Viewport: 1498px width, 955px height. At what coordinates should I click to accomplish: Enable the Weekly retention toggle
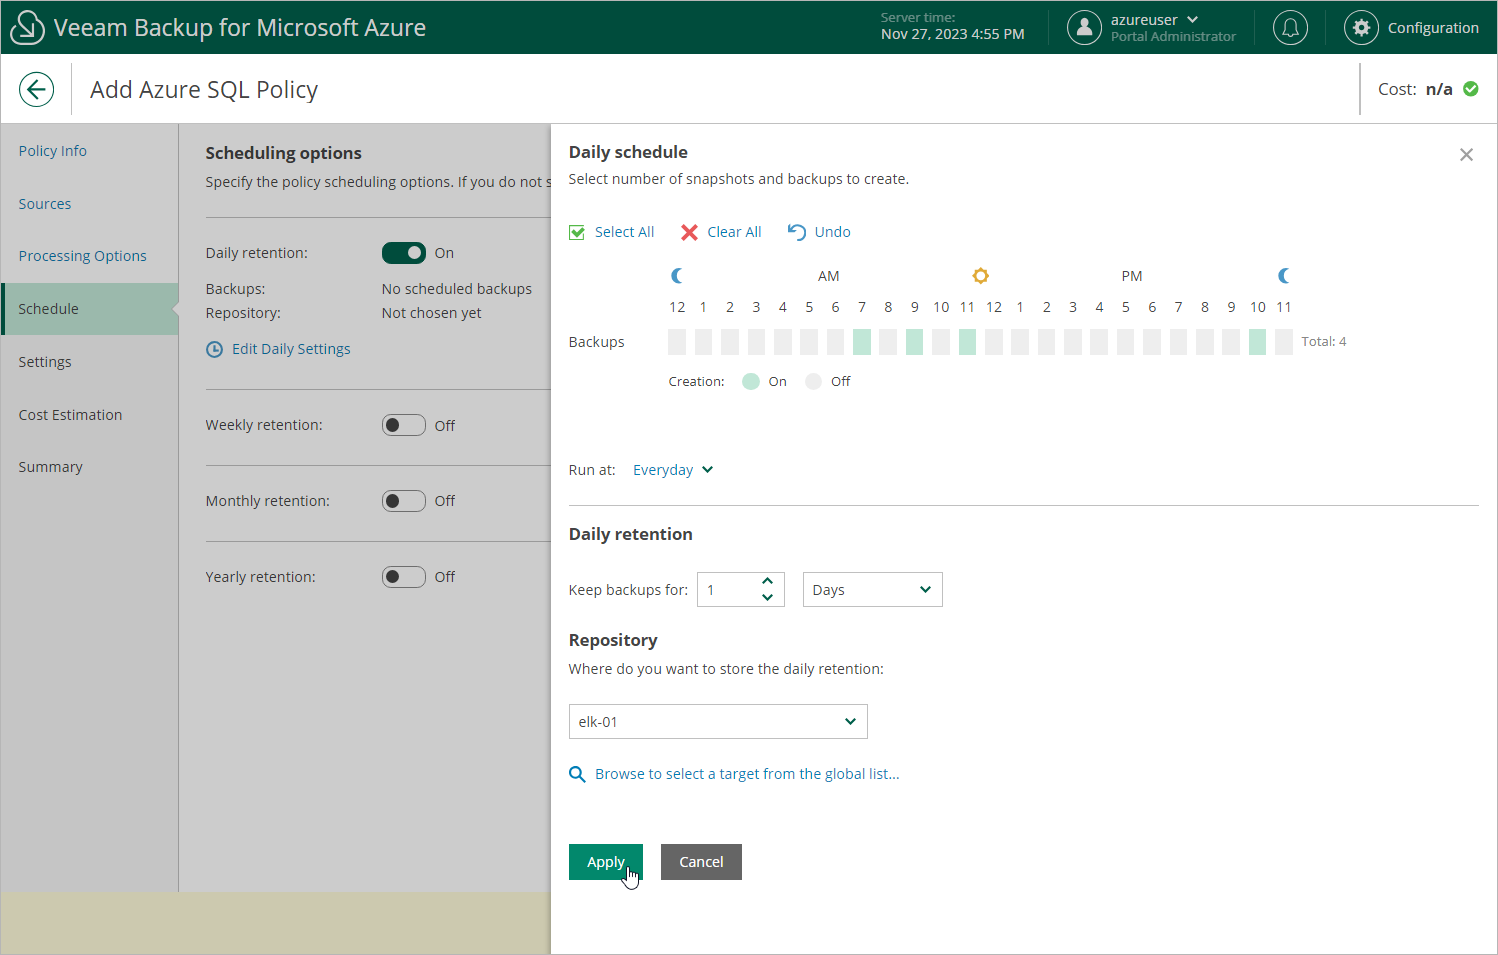click(x=404, y=425)
